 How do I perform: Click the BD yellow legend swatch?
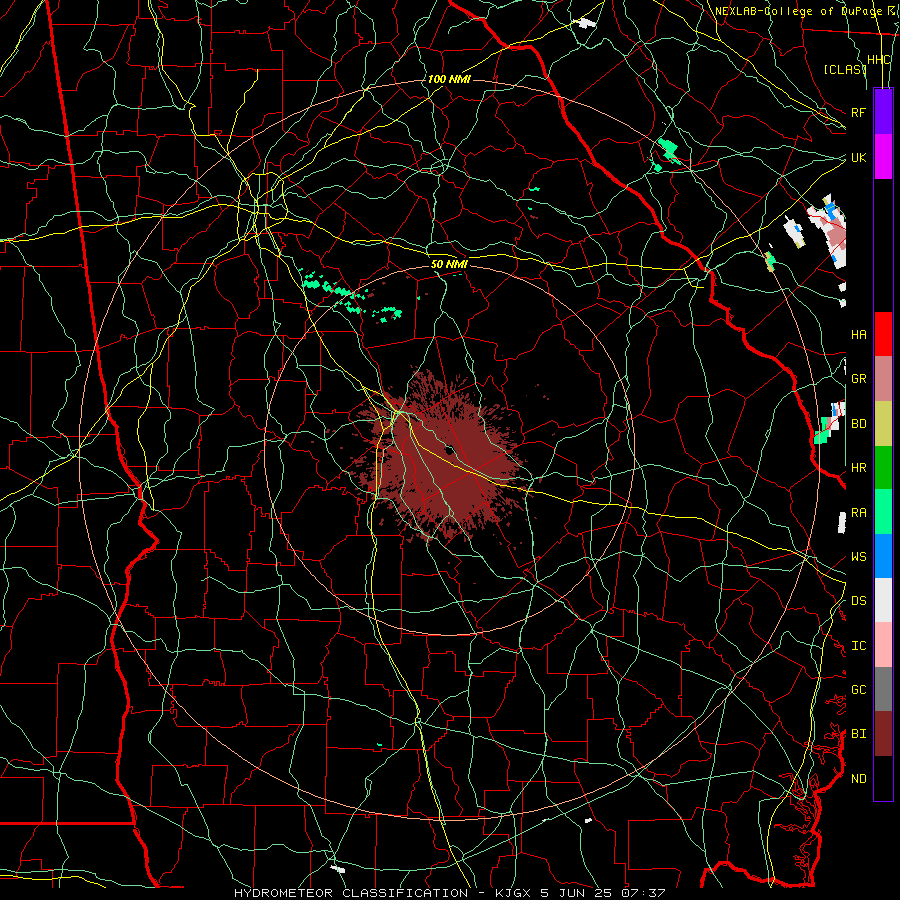883,424
